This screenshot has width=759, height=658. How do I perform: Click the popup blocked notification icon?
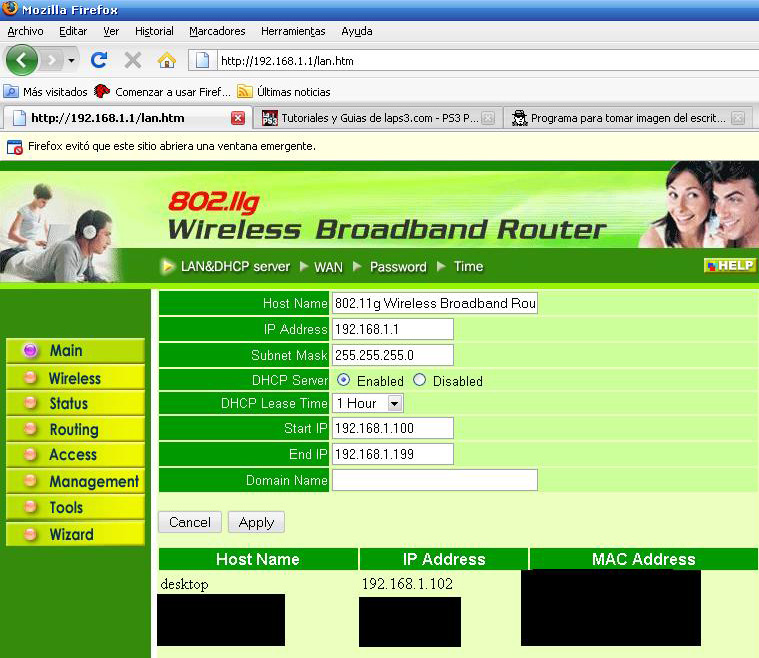(x=15, y=146)
